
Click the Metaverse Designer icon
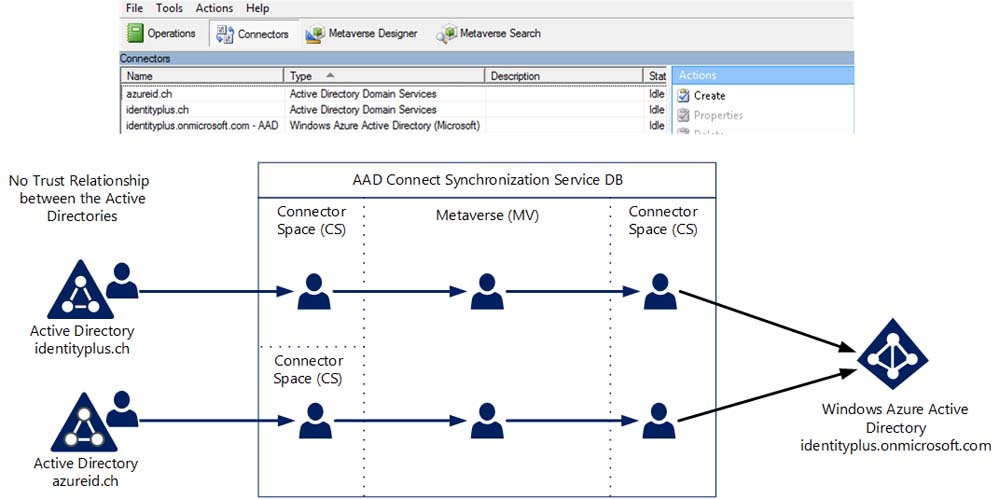pos(314,34)
